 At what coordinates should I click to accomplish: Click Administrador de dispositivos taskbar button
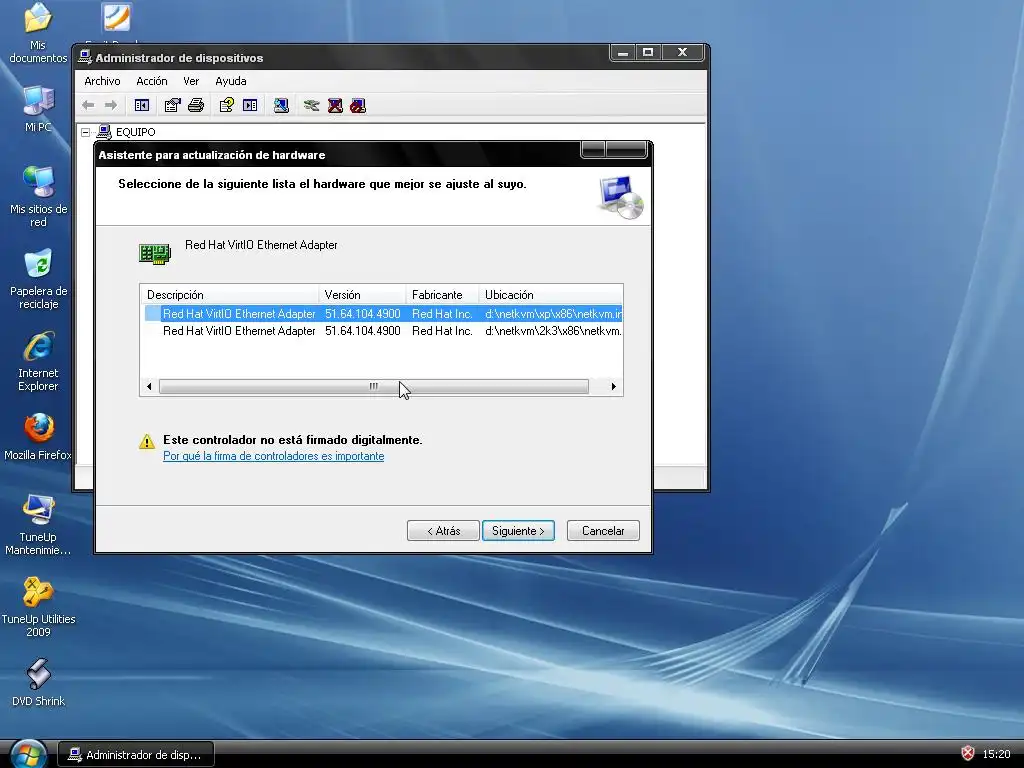point(136,755)
